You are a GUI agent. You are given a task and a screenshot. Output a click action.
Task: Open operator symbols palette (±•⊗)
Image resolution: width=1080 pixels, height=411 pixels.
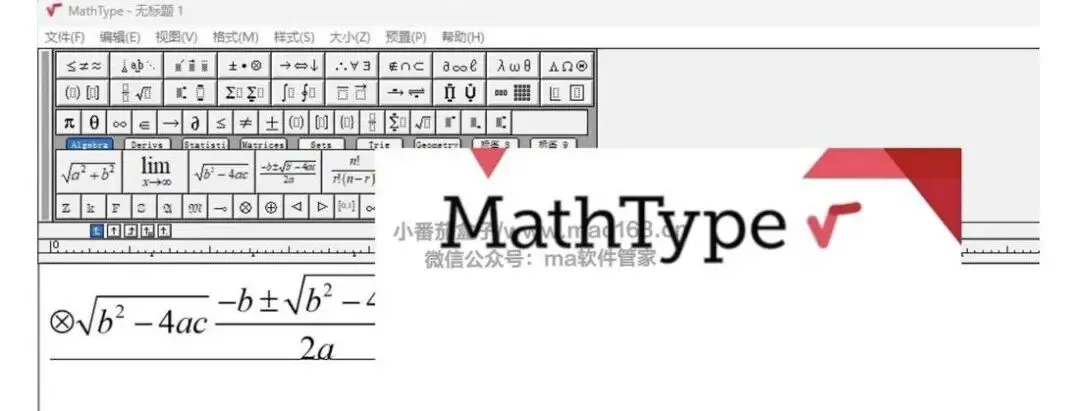(245, 66)
